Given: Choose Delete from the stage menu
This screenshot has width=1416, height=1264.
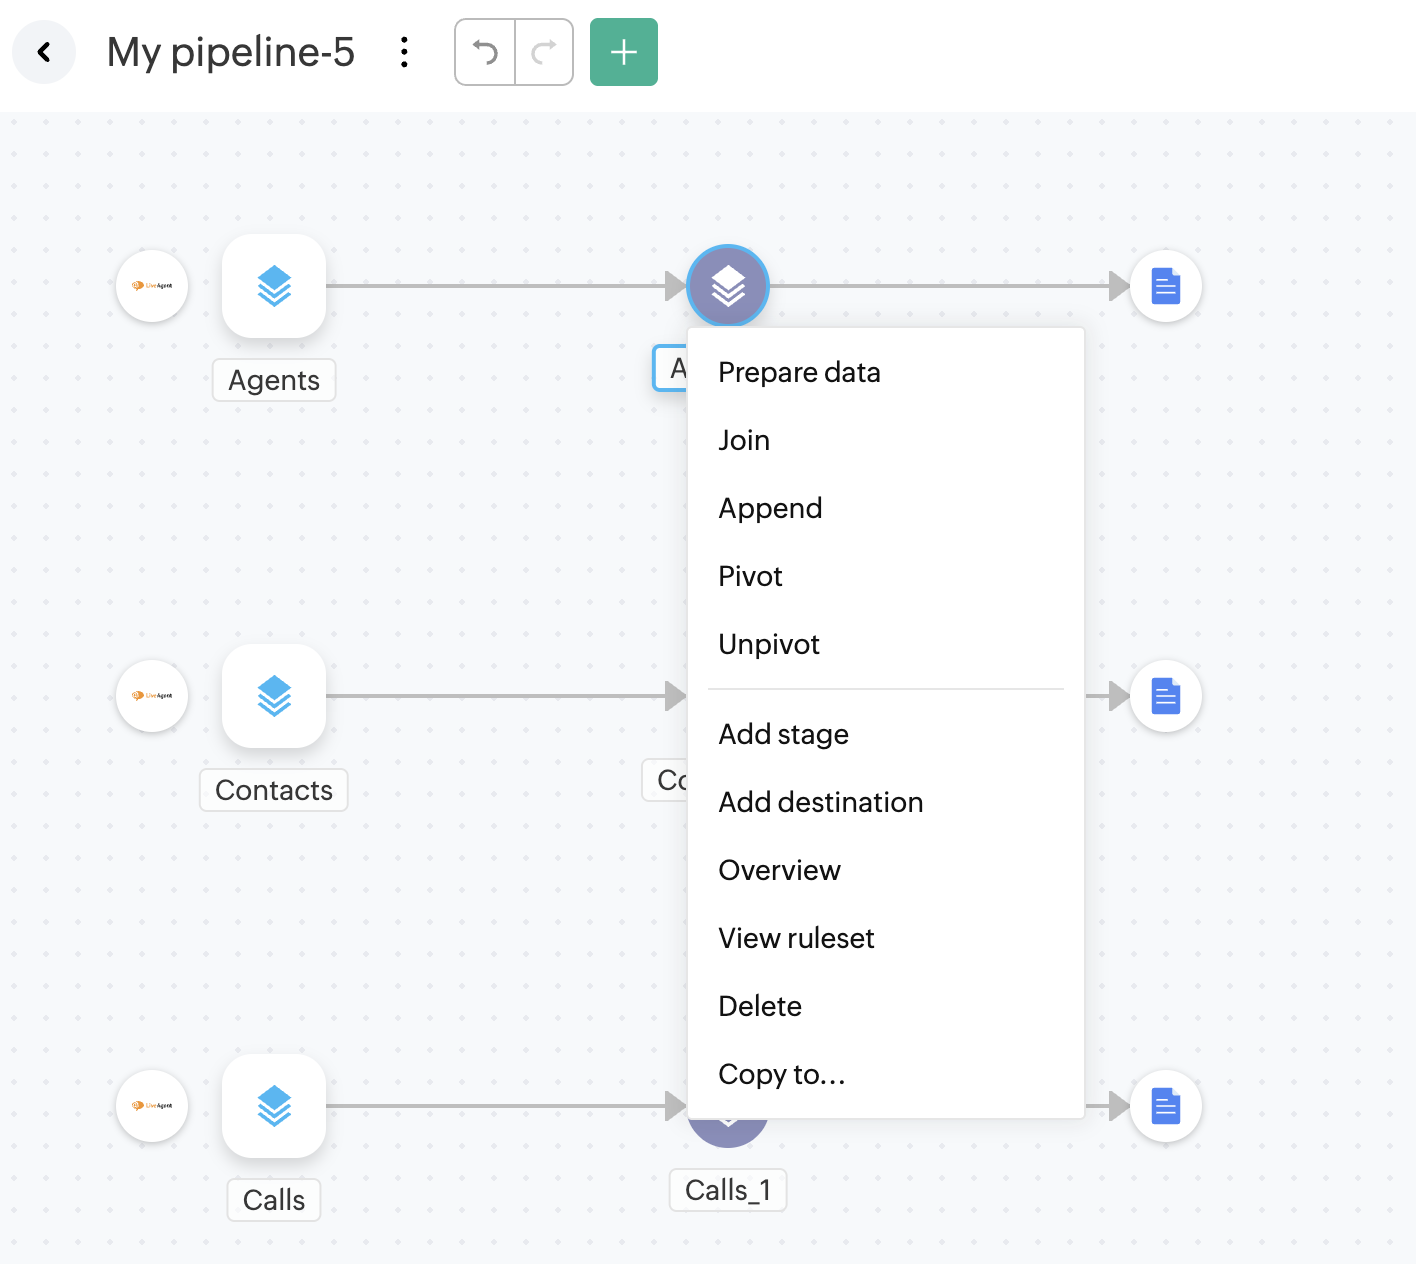Looking at the screenshot, I should 760,1006.
